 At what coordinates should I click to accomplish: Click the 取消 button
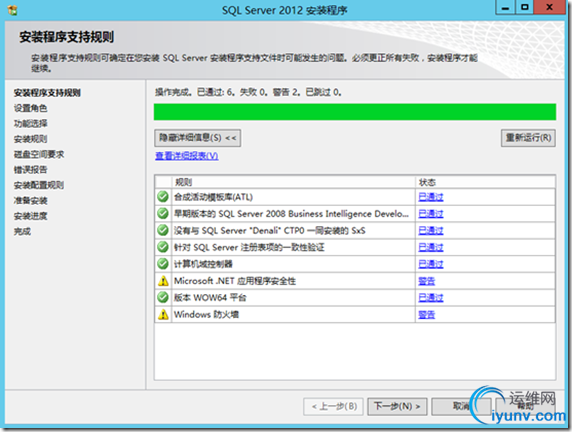point(461,406)
